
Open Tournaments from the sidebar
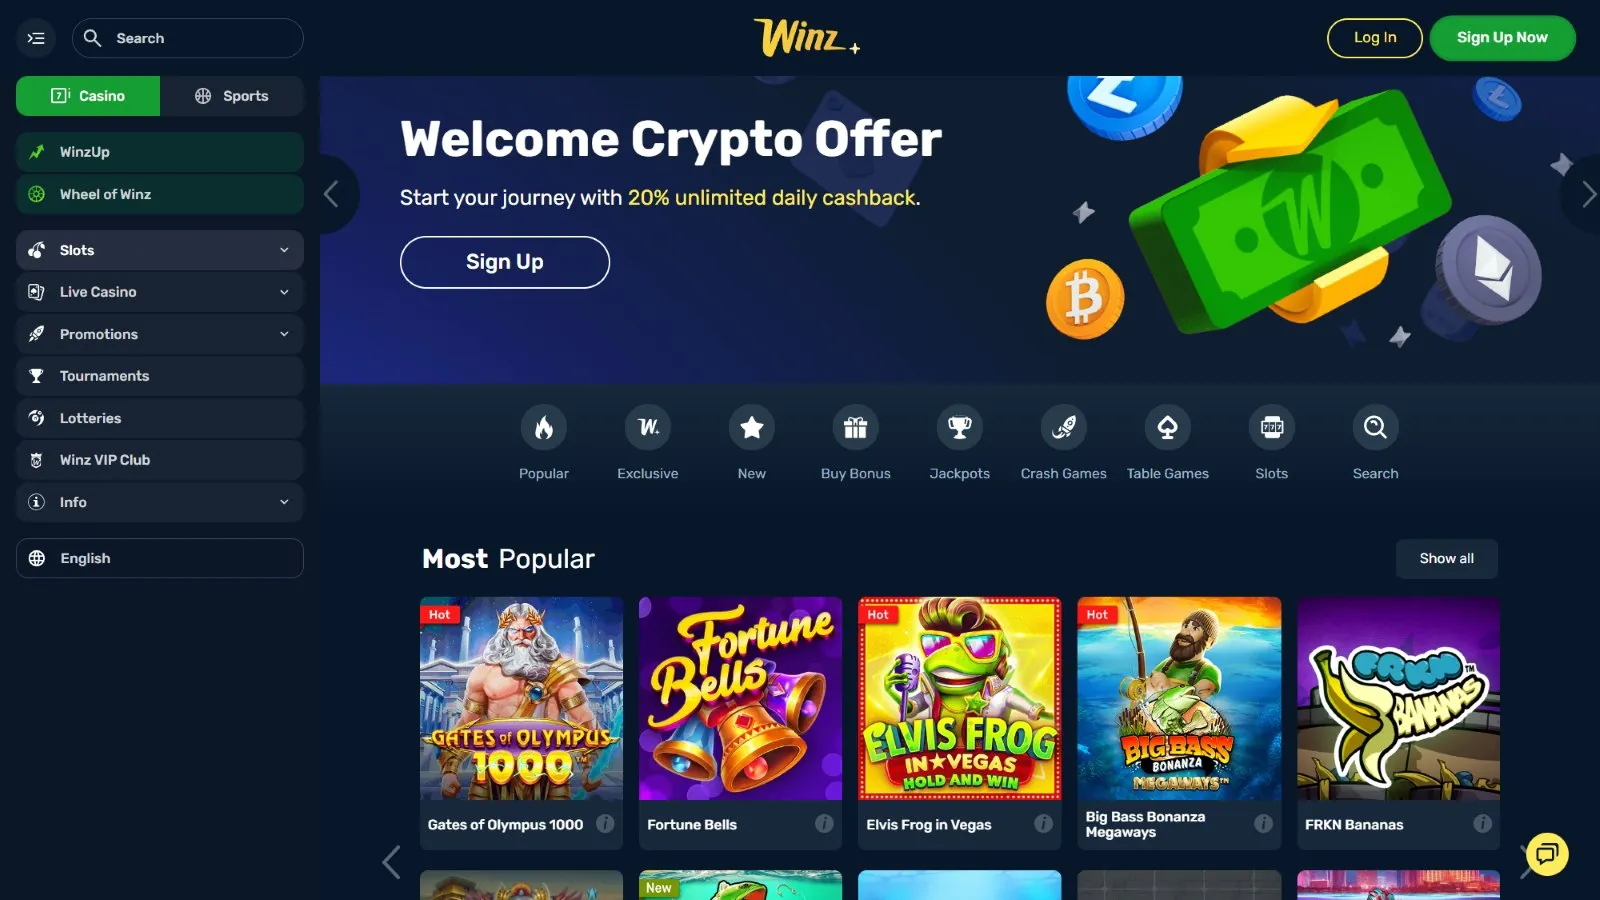[x=160, y=376]
